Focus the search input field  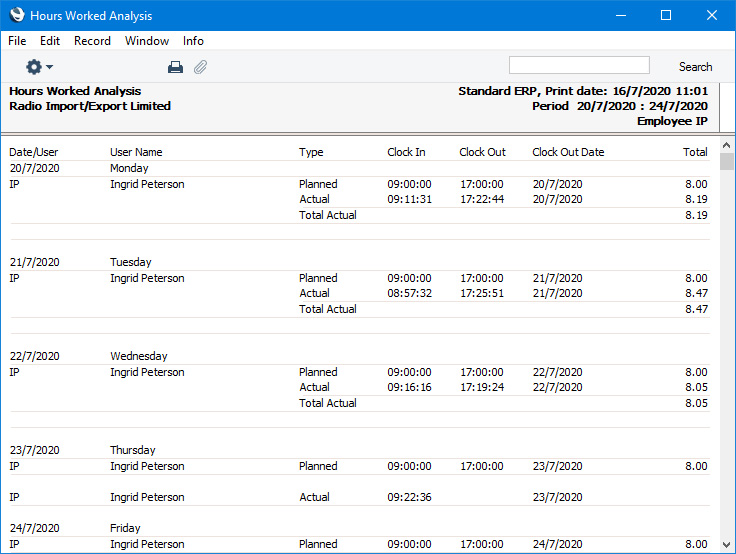(579, 65)
